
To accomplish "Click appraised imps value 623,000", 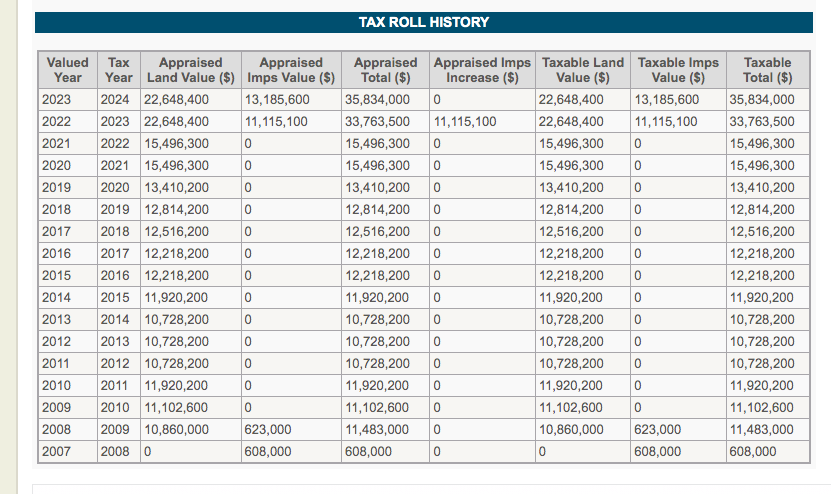I will click(x=291, y=430).
